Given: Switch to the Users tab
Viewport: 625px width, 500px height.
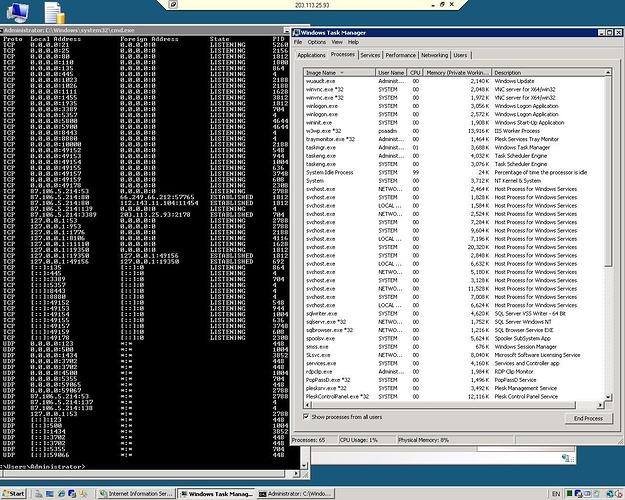Looking at the screenshot, I should [x=460, y=55].
